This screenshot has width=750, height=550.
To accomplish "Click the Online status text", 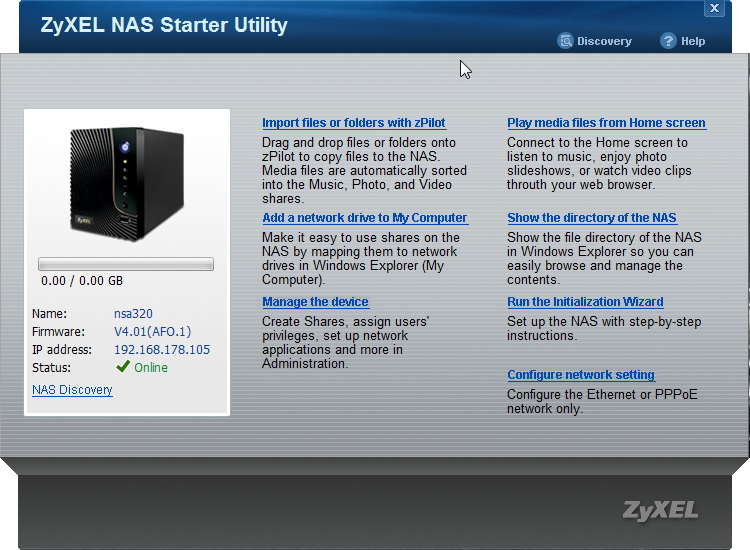I will (151, 367).
